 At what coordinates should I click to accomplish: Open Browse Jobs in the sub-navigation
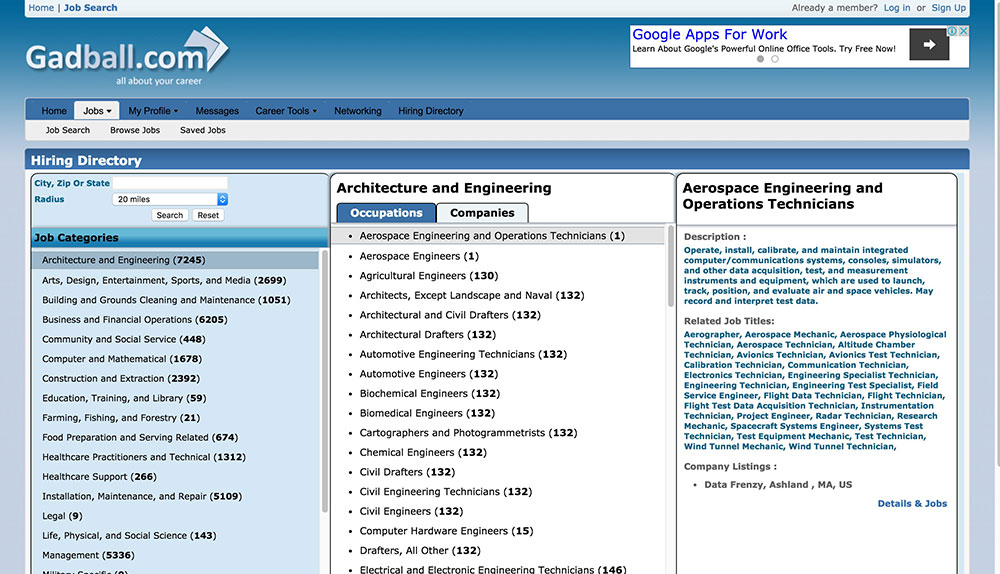tap(135, 130)
